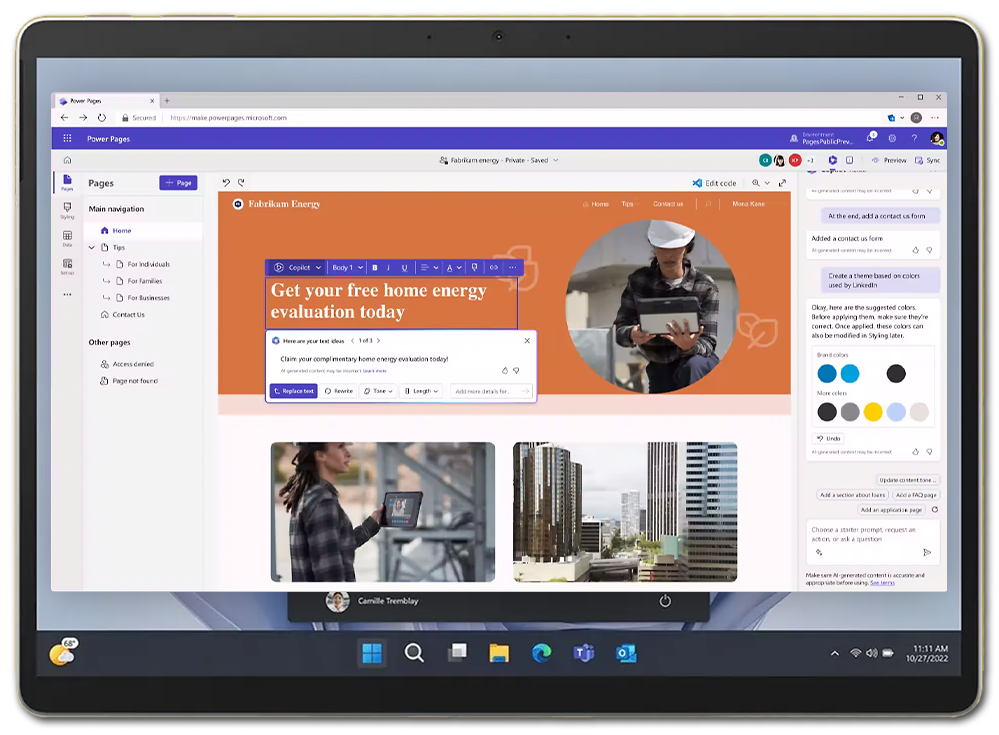Select the black brand color swatch
This screenshot has height=735, width=999.
point(896,374)
